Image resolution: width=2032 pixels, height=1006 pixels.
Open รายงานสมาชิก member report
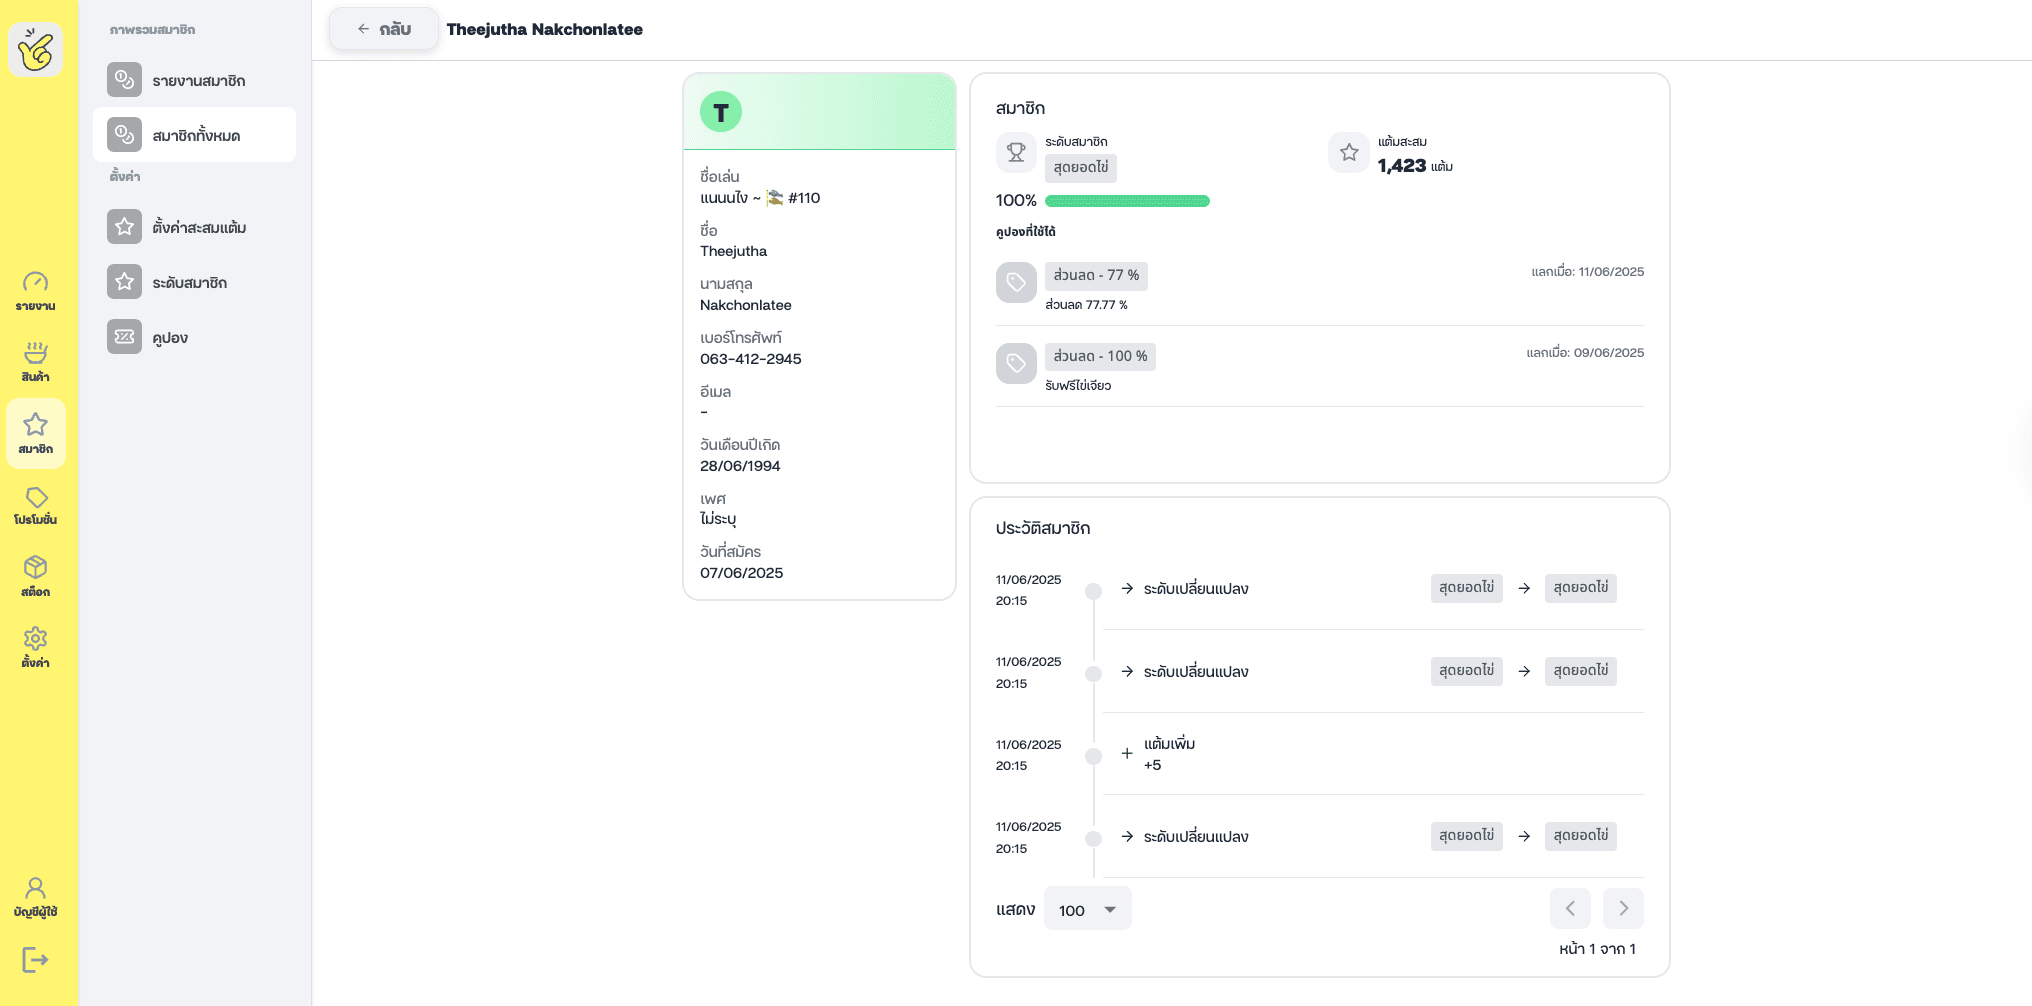click(x=194, y=80)
